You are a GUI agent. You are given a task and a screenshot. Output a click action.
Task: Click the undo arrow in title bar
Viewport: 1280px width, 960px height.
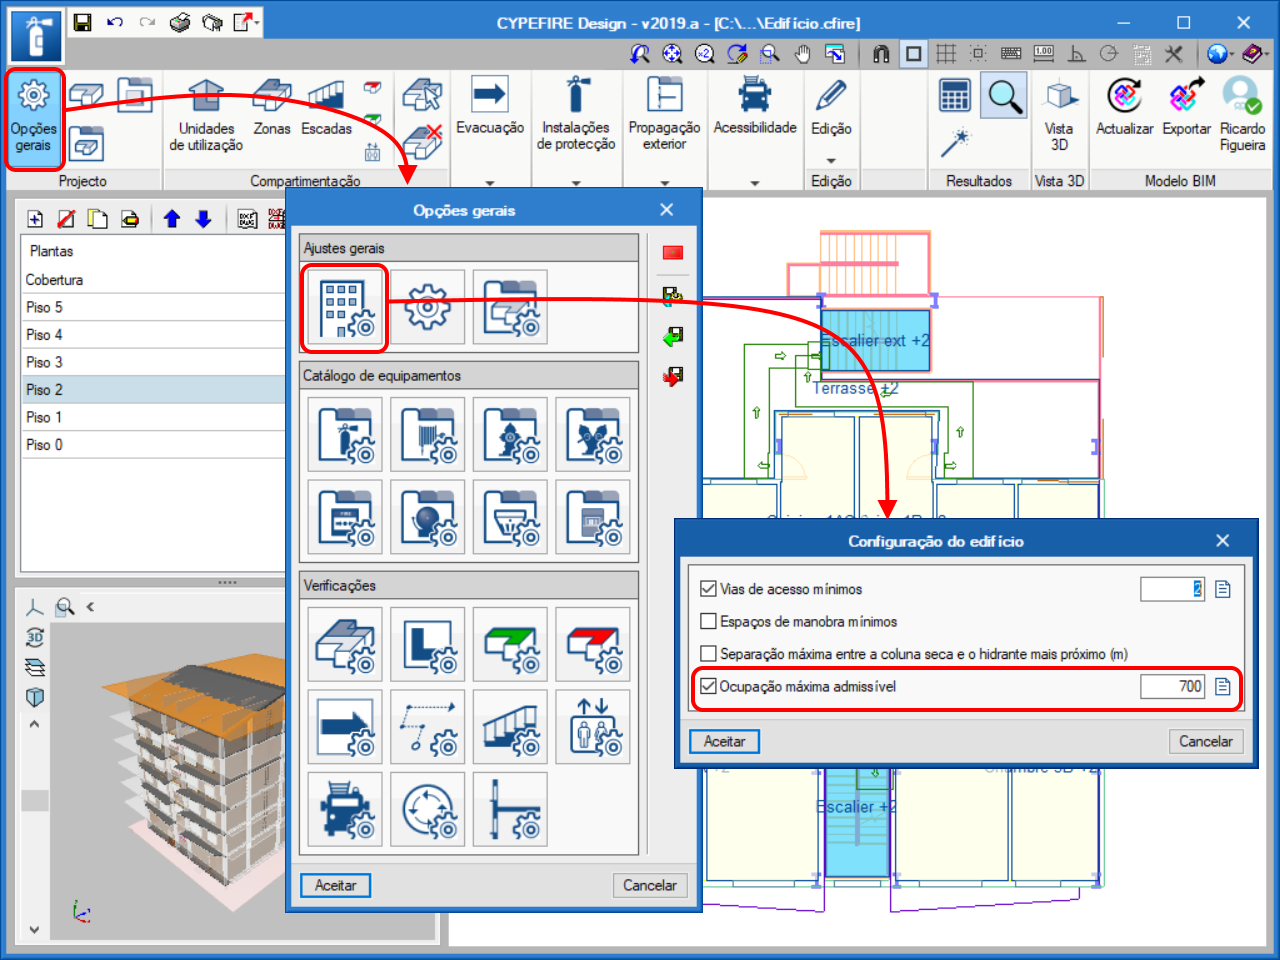point(115,22)
